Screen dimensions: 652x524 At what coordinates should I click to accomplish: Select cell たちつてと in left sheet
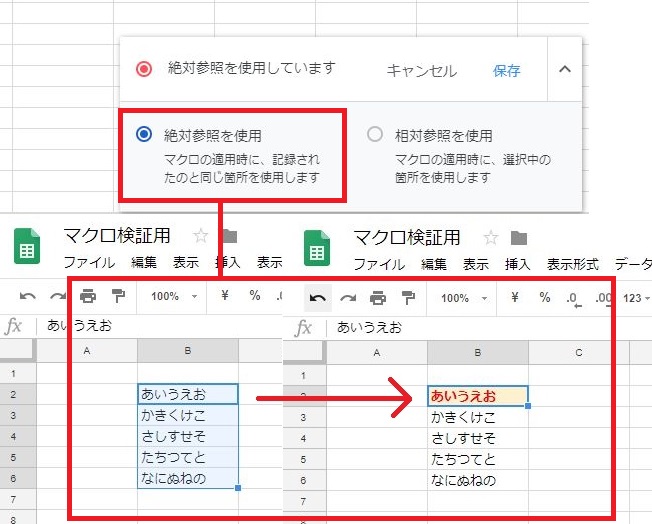click(188, 457)
